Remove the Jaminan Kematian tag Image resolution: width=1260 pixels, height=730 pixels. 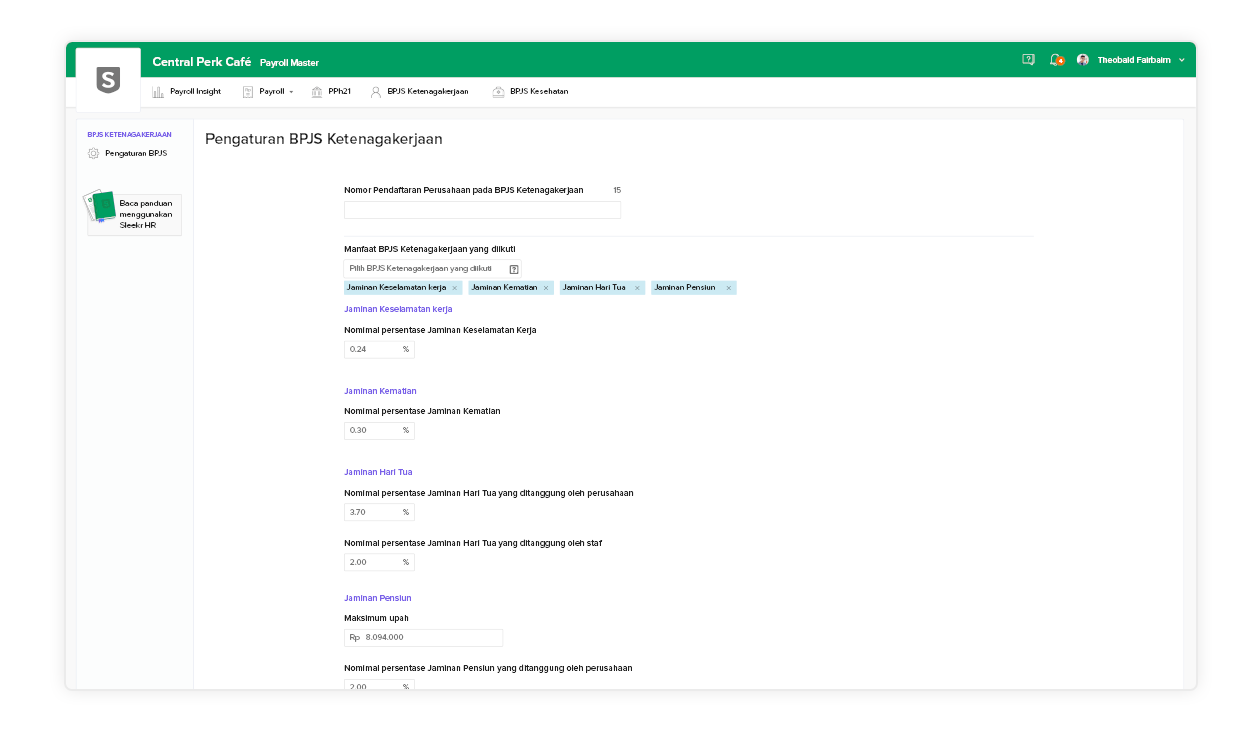tap(546, 288)
